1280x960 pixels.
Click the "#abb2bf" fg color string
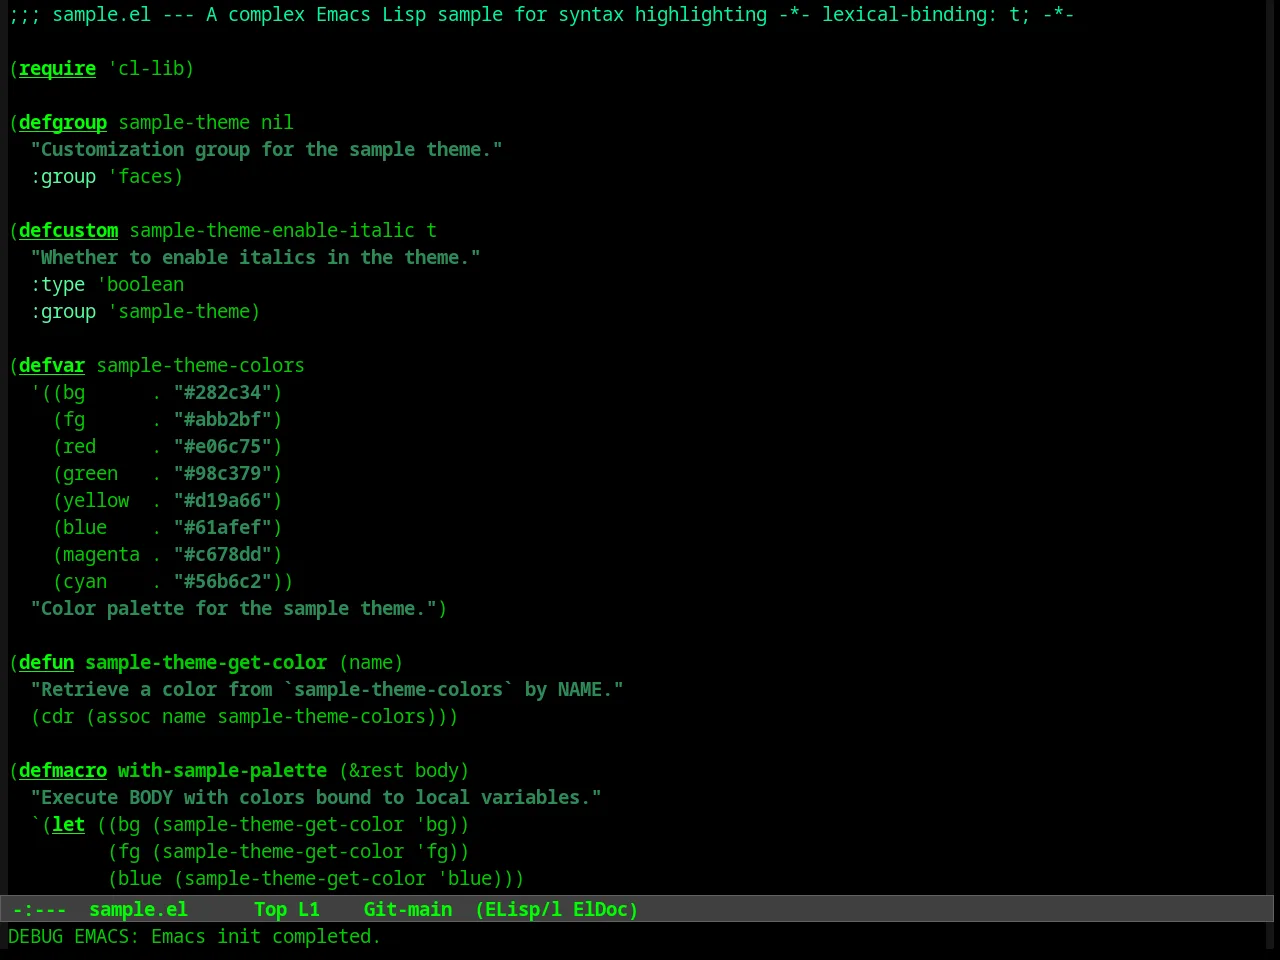pos(223,419)
